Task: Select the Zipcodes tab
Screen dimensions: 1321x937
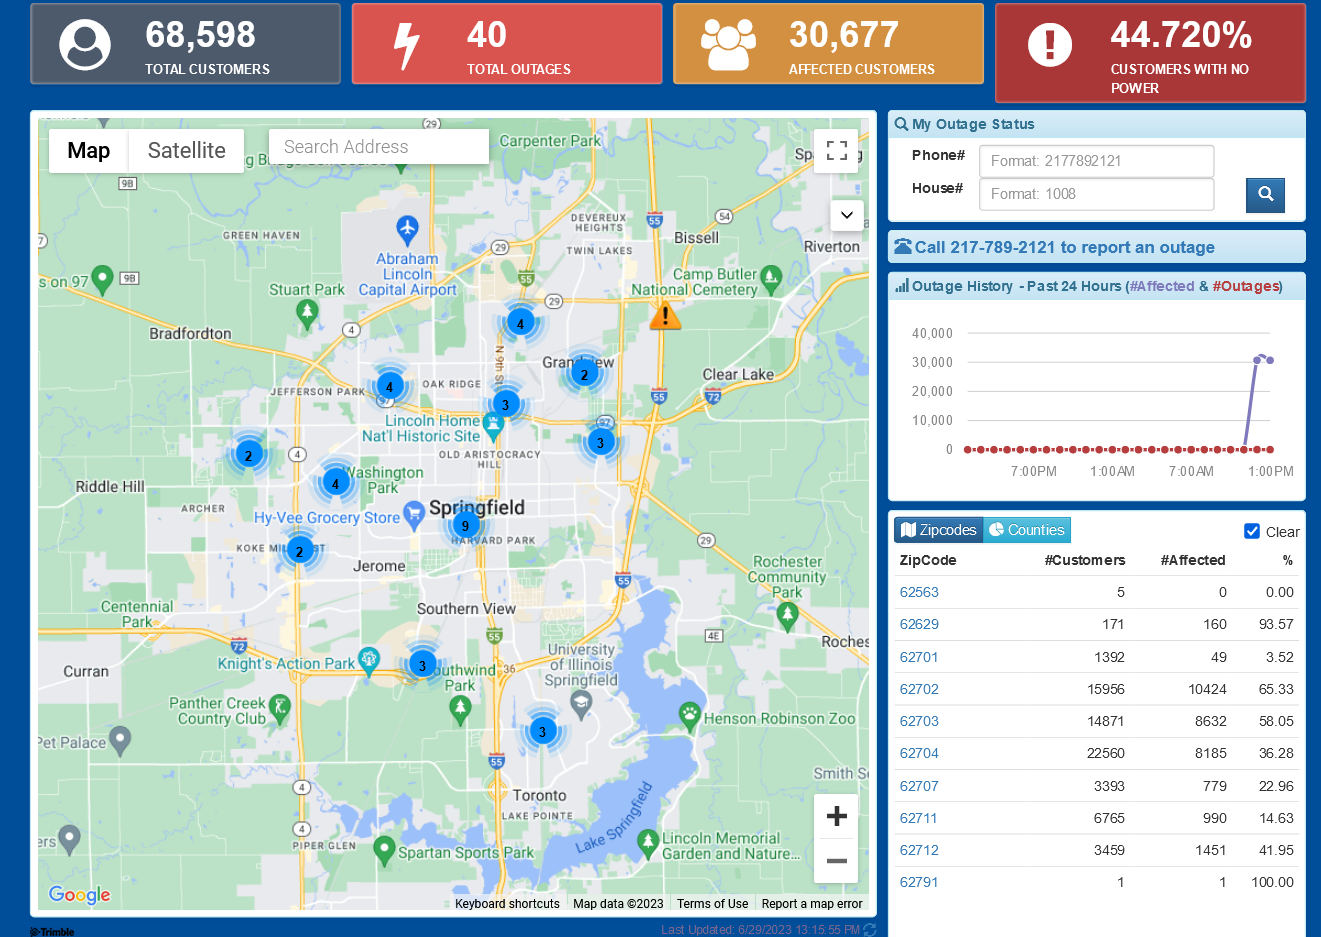Action: 938,530
